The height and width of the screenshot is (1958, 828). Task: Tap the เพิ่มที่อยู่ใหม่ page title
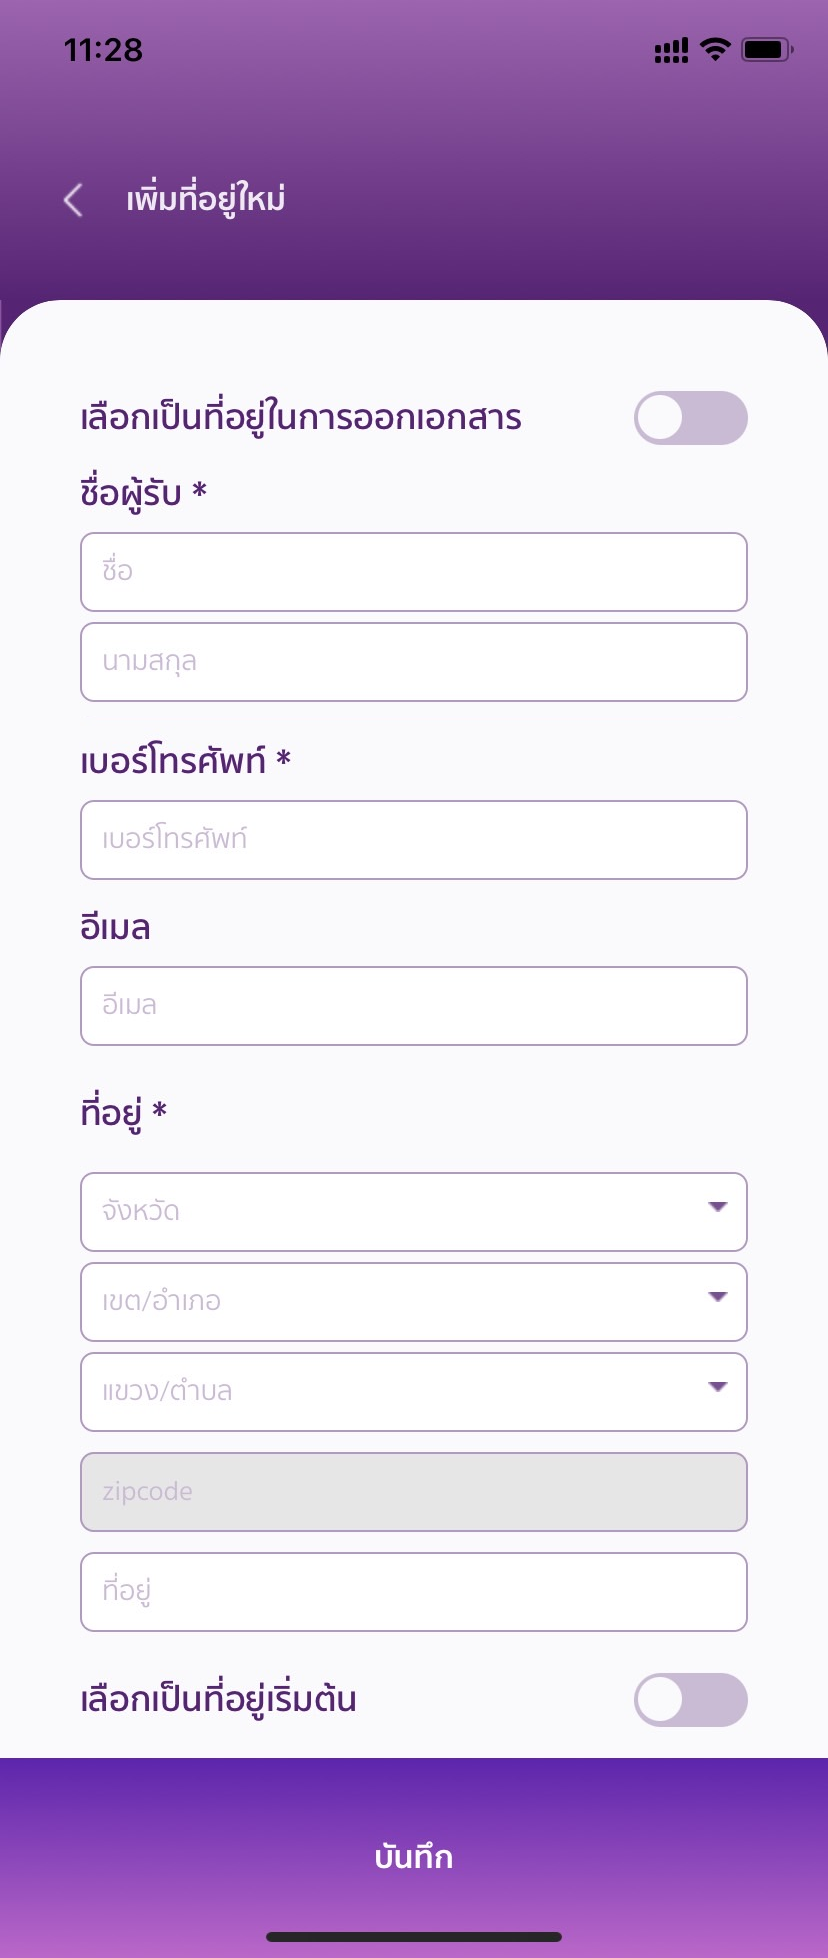pos(205,200)
